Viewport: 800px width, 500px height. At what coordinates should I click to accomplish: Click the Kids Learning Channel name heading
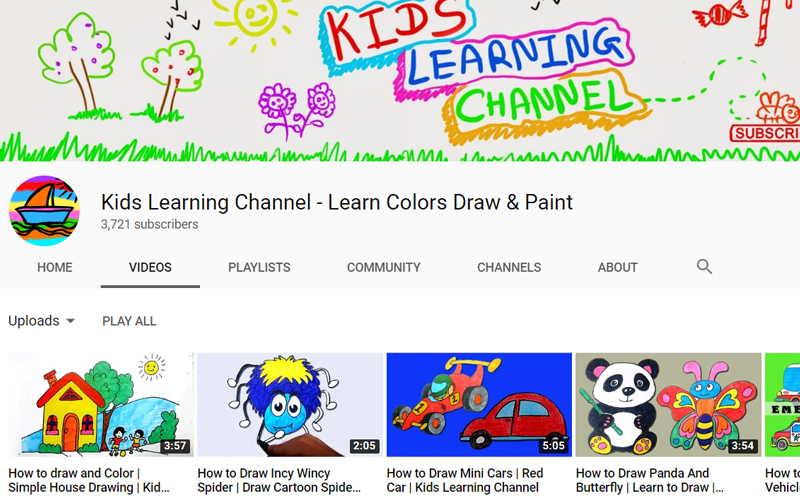[x=337, y=202]
